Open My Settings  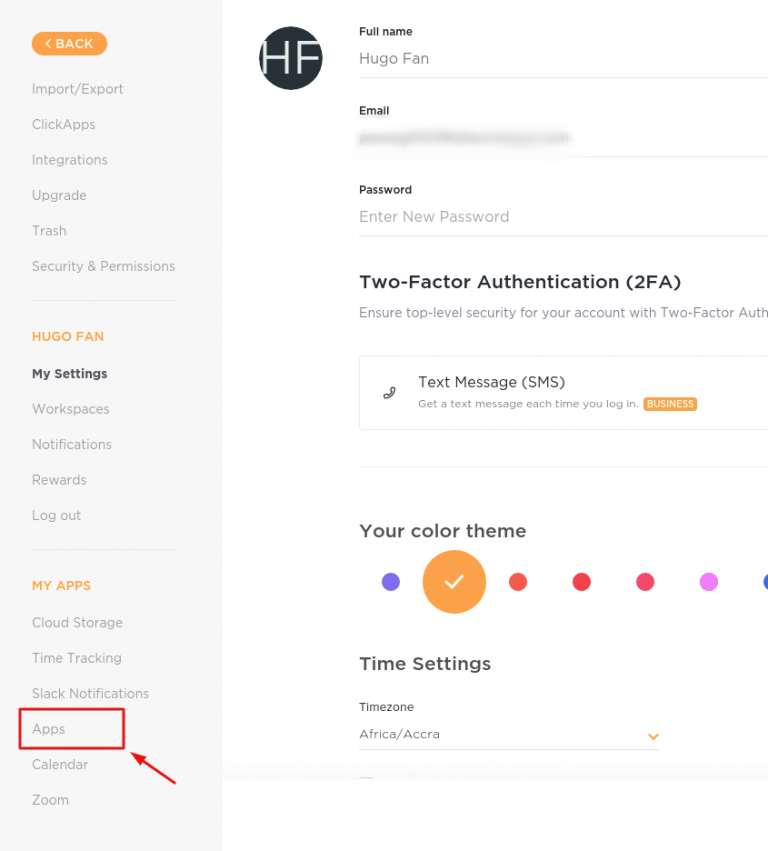pyautogui.click(x=69, y=373)
